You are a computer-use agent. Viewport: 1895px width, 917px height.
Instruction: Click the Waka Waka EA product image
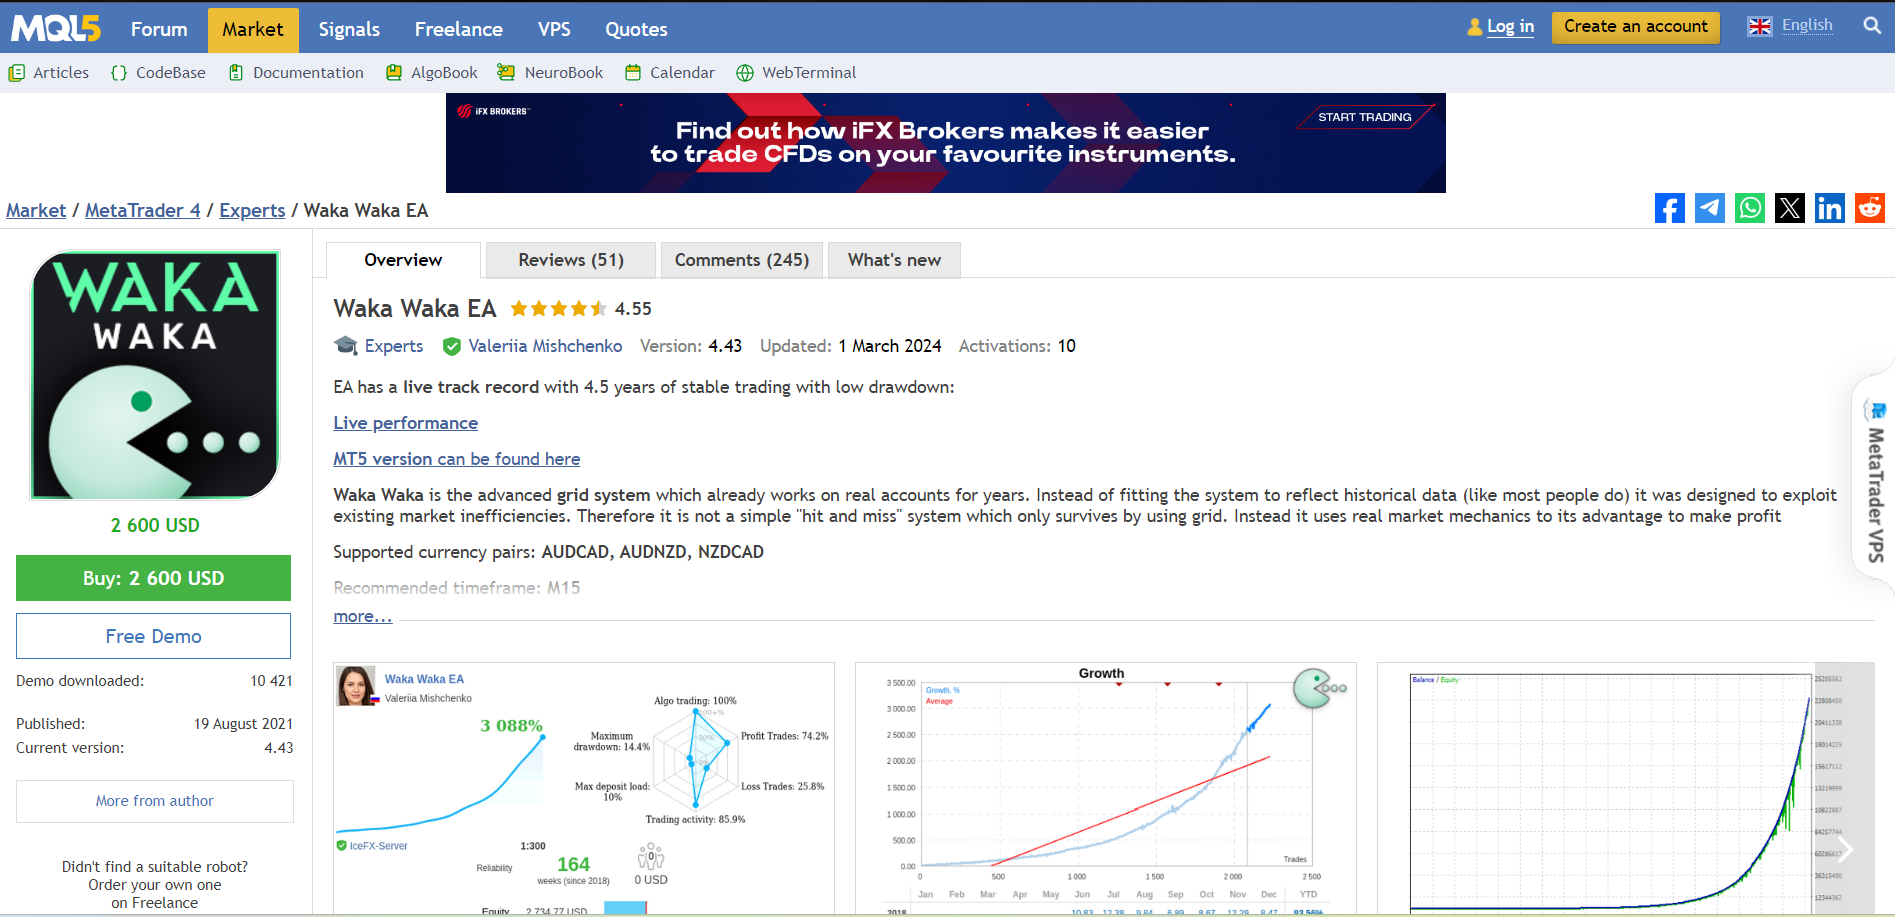pos(155,375)
